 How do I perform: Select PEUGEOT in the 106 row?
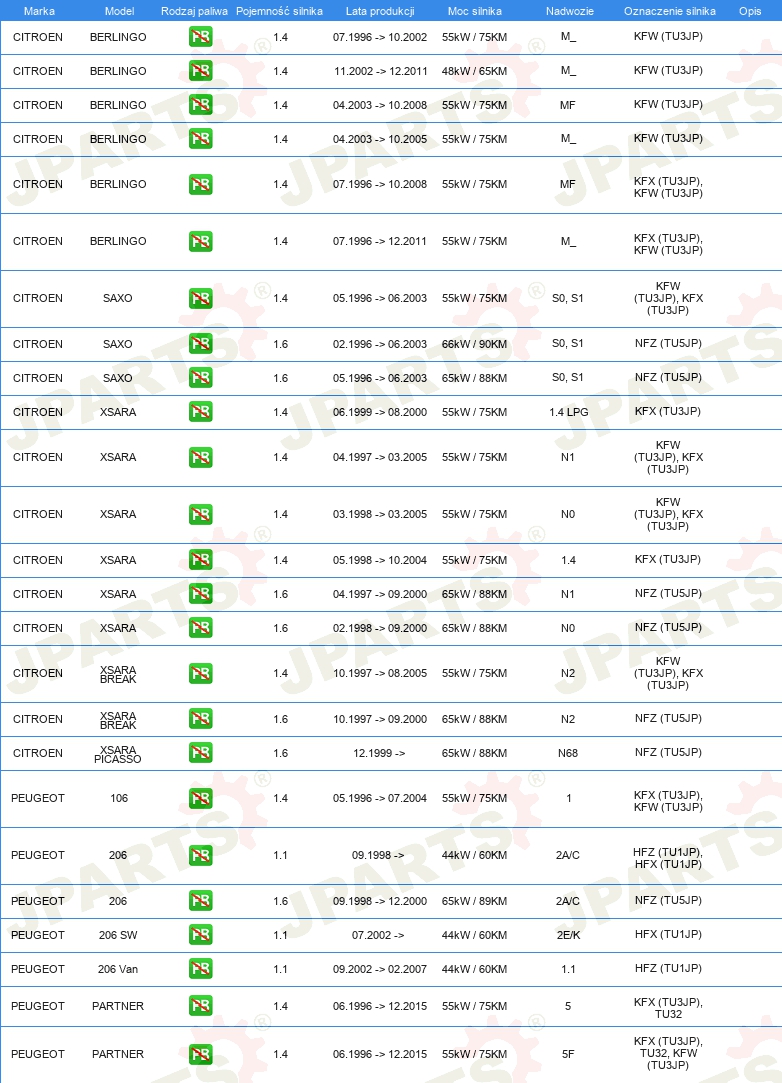[38, 798]
